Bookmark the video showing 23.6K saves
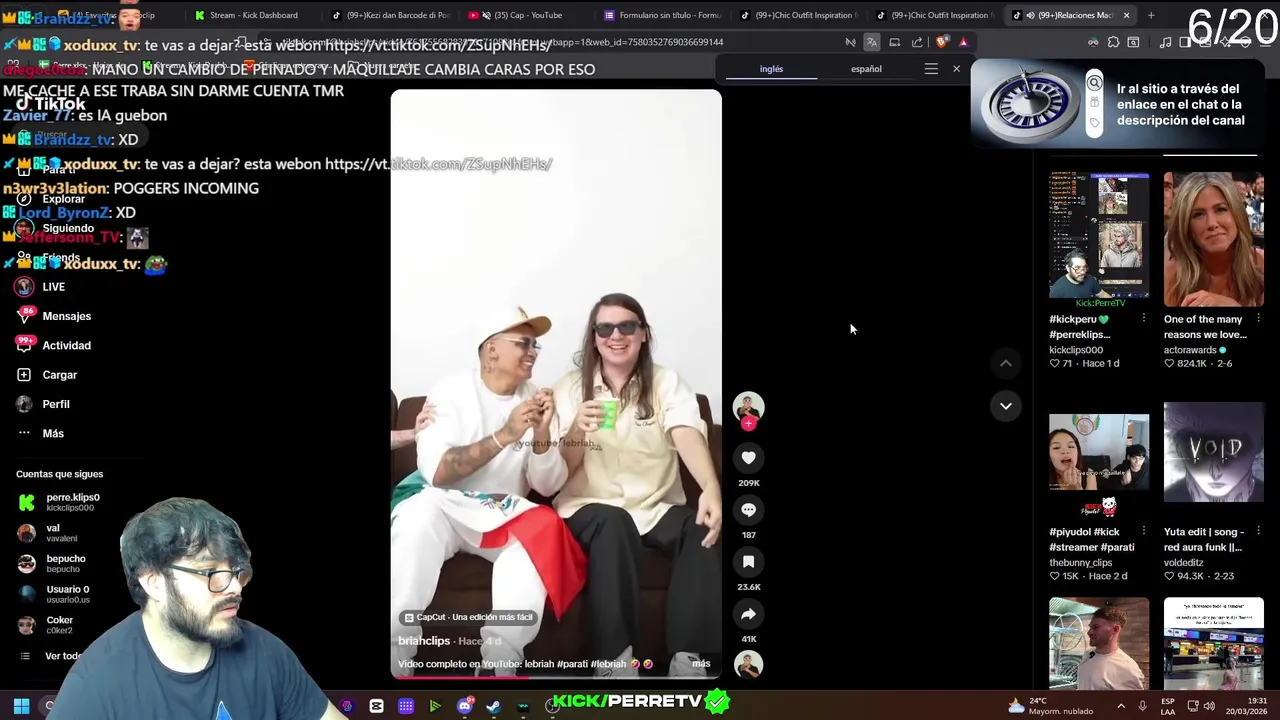The image size is (1280, 720). pos(748,562)
